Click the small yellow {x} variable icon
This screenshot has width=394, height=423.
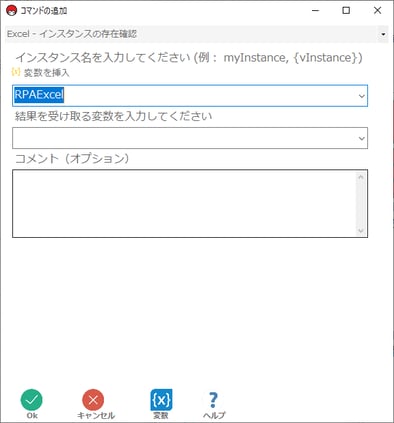point(16,72)
